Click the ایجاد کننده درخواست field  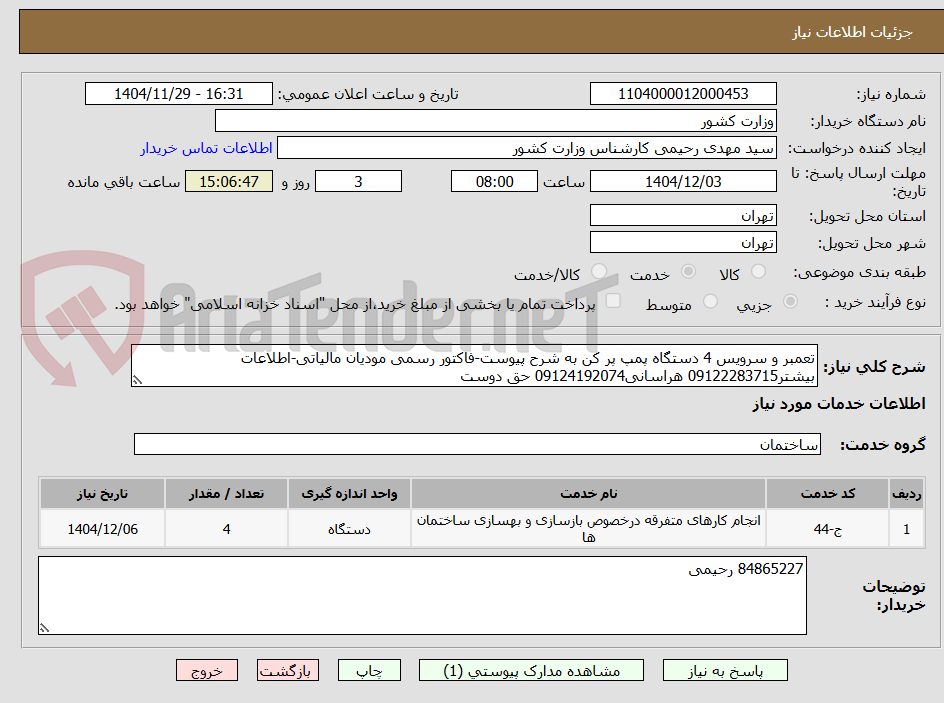pyautogui.click(x=527, y=148)
